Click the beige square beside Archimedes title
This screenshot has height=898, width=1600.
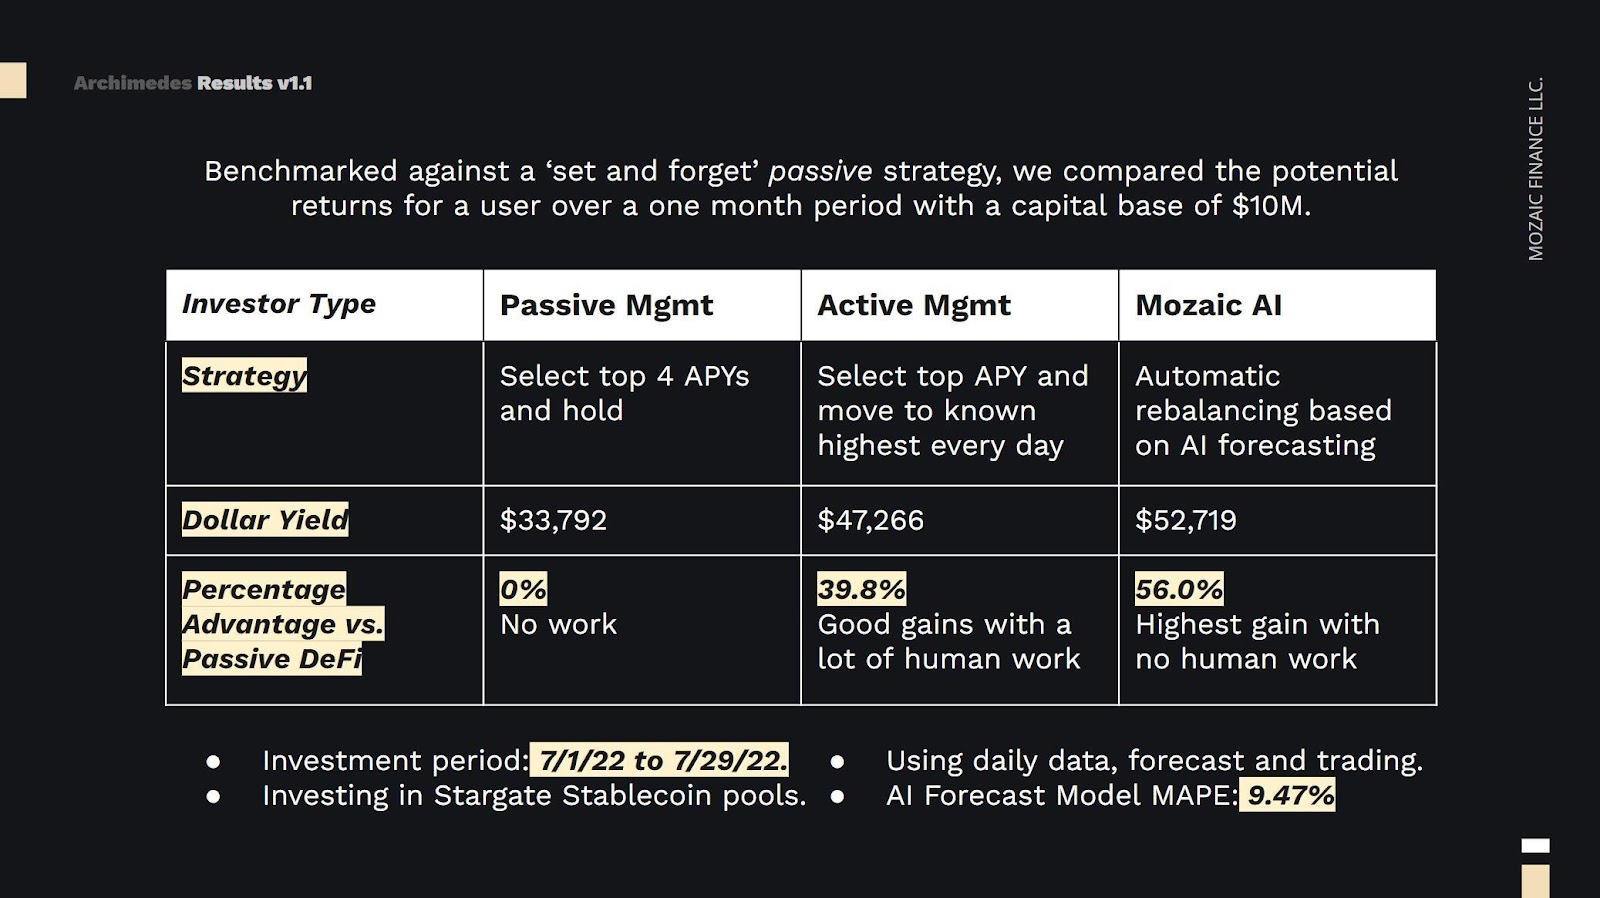click(x=13, y=80)
